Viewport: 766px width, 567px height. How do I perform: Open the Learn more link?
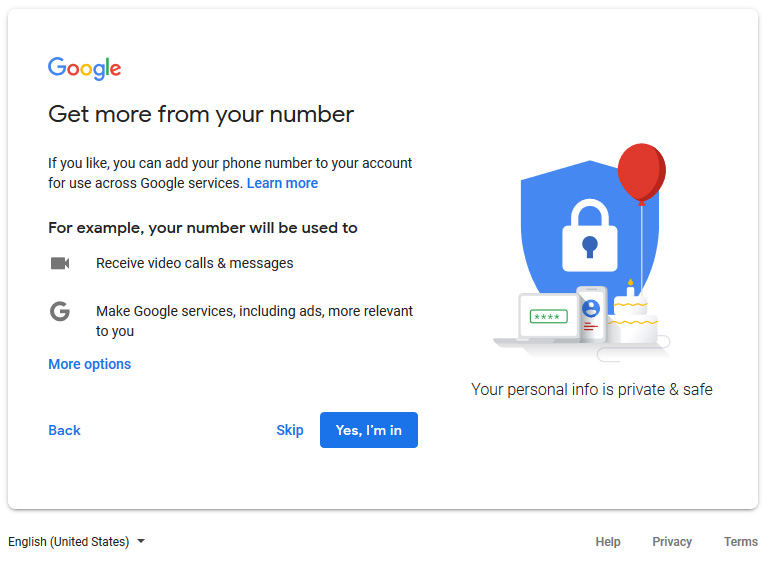(x=282, y=183)
